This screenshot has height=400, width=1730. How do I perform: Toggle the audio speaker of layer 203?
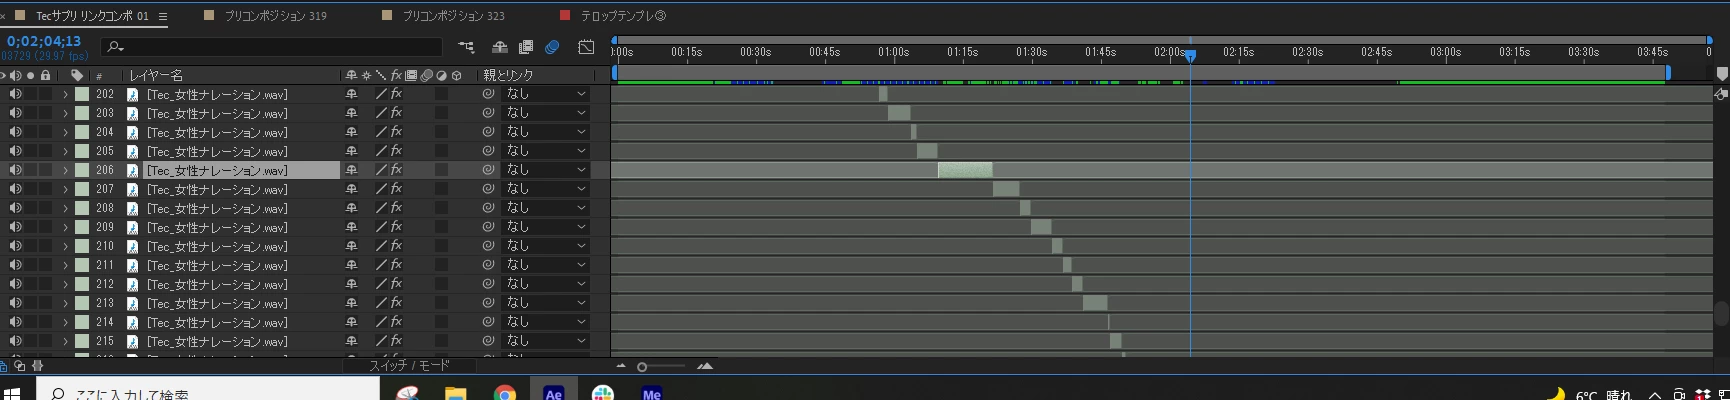(x=15, y=113)
